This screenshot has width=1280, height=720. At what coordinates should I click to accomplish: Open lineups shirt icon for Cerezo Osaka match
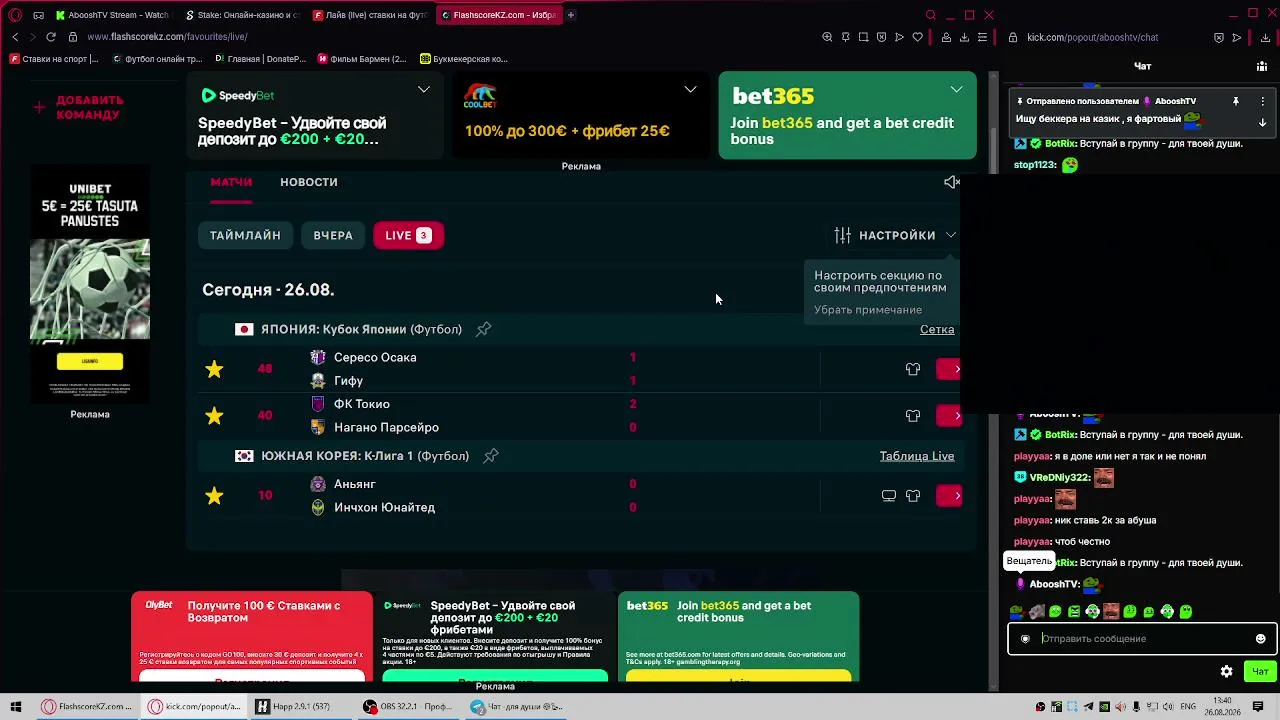click(913, 369)
